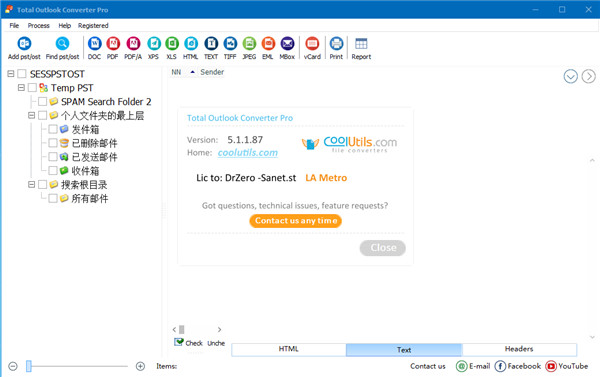Select the 已发送邮件 checkbox

pyautogui.click(x=53, y=157)
